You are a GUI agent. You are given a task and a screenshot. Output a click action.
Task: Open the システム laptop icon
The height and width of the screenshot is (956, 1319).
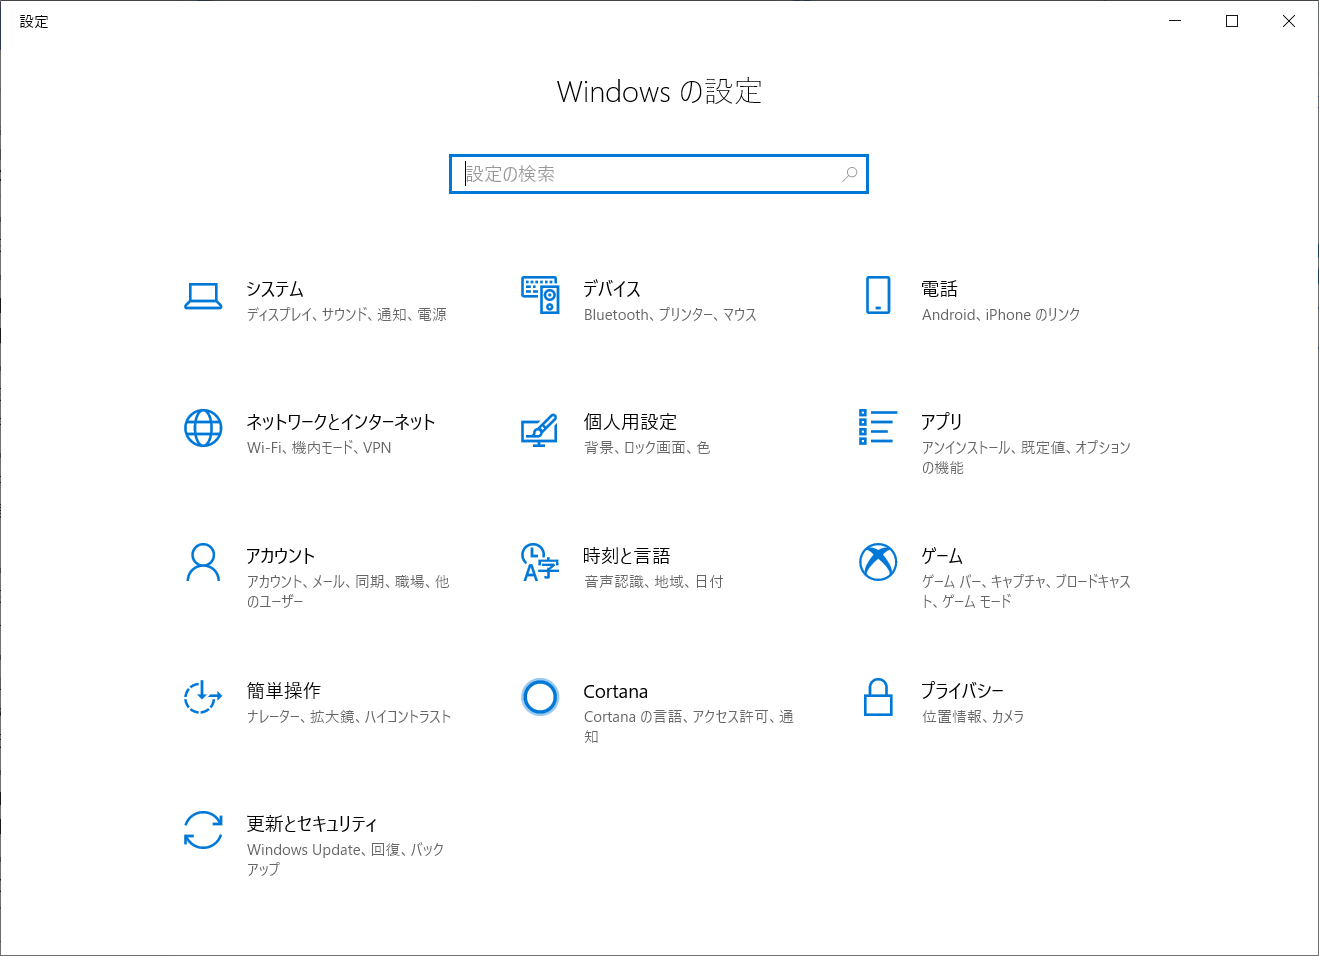[x=203, y=296]
